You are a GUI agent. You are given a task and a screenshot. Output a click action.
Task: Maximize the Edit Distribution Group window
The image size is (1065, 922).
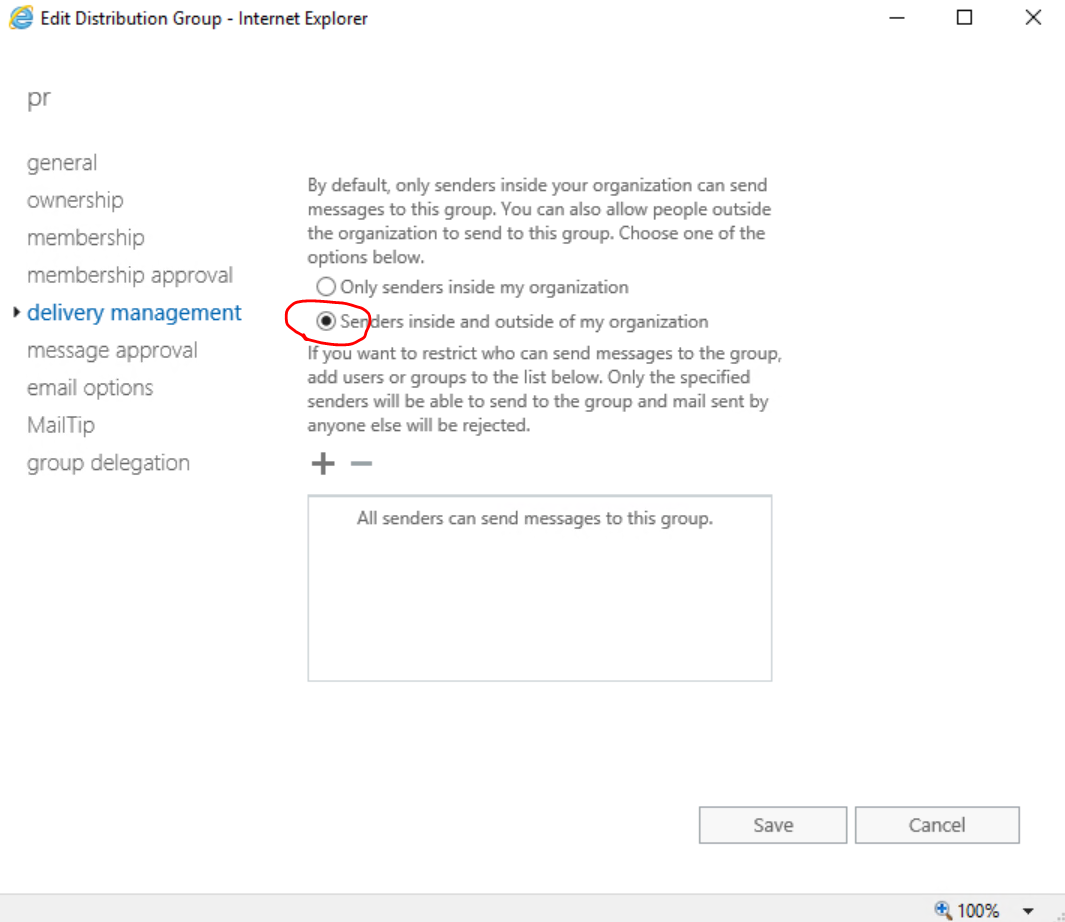click(964, 18)
